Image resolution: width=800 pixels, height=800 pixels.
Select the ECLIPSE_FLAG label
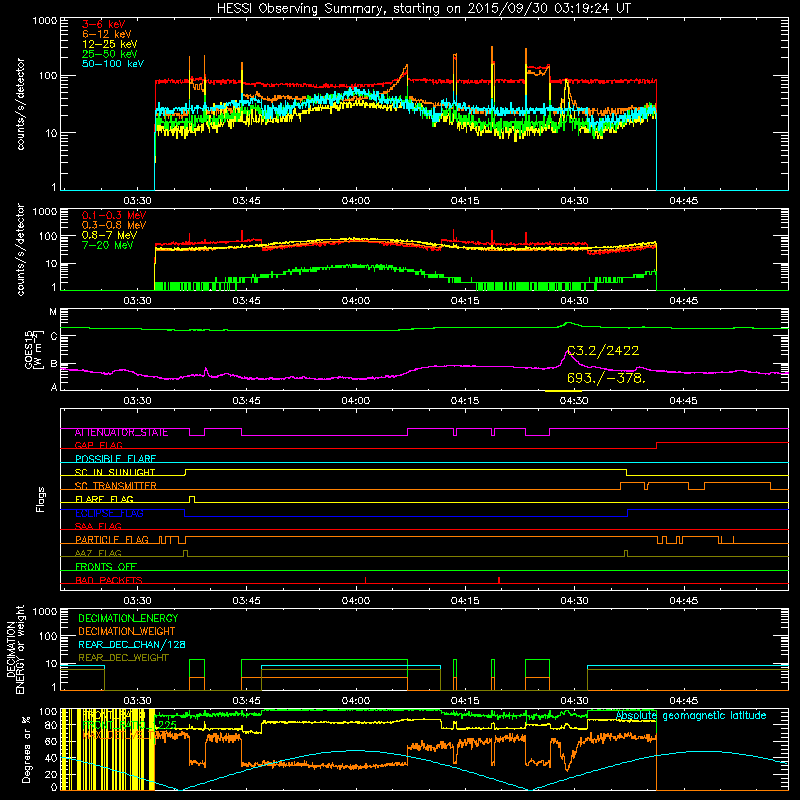[x=109, y=513]
